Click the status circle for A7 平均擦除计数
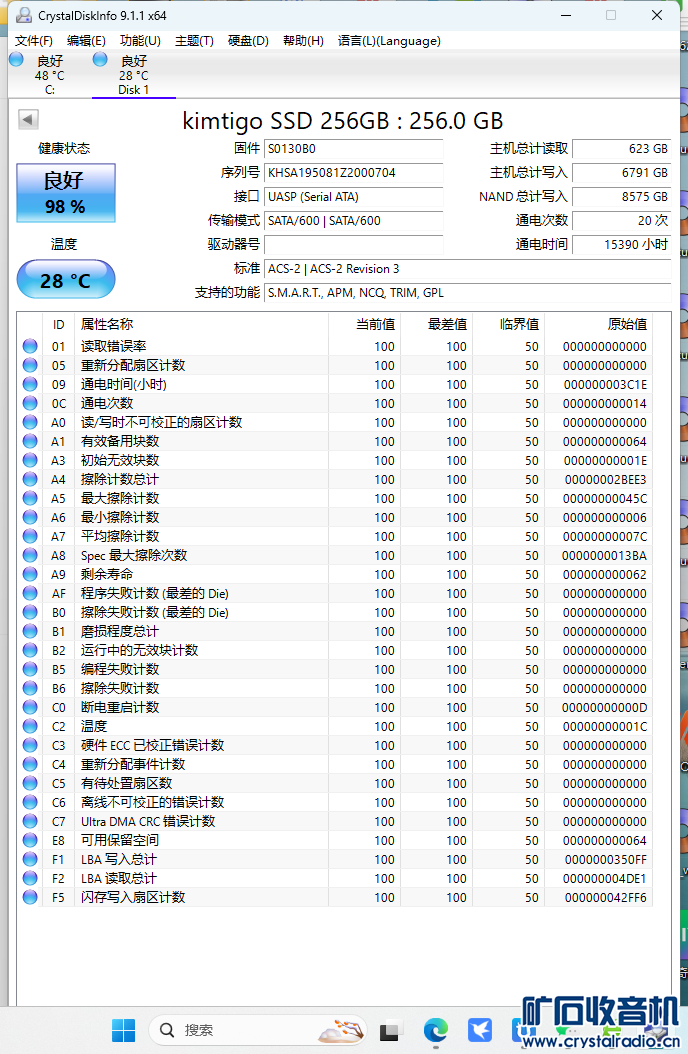Screen dimensions: 688x1054 click(30, 536)
